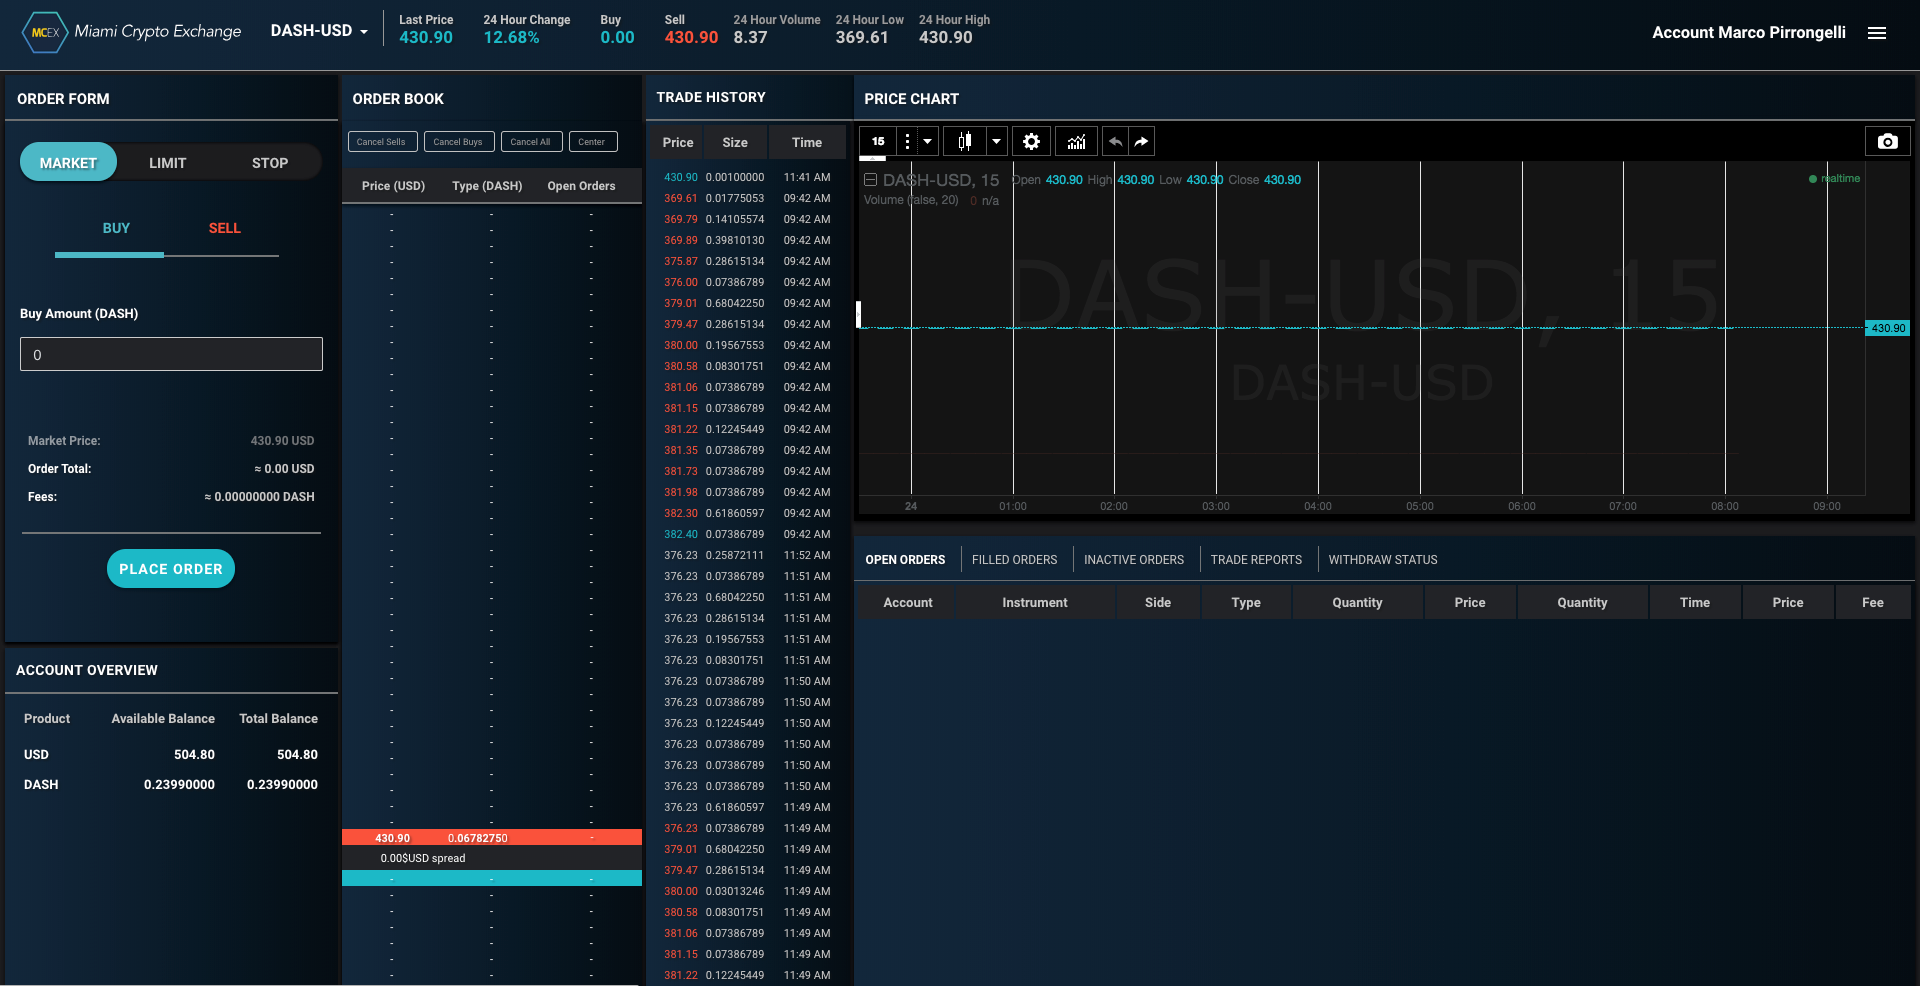The height and width of the screenshot is (986, 1920).
Task: Redo the chart action
Action: tap(1141, 141)
